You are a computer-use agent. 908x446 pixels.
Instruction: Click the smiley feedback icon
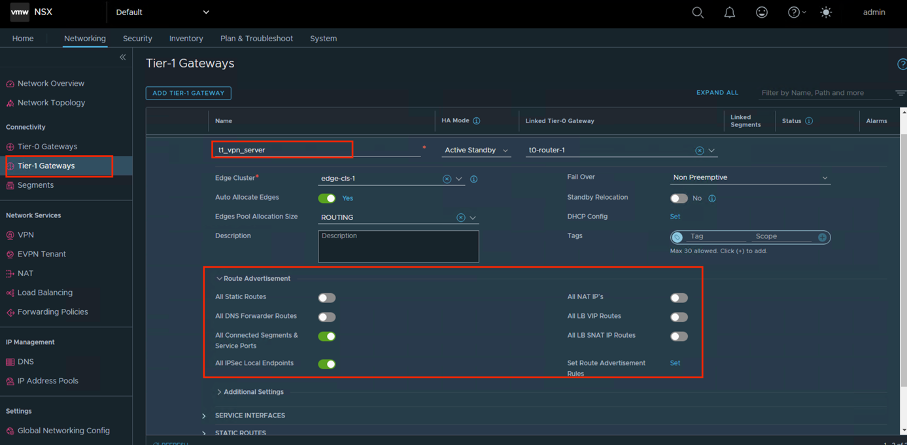[762, 12]
